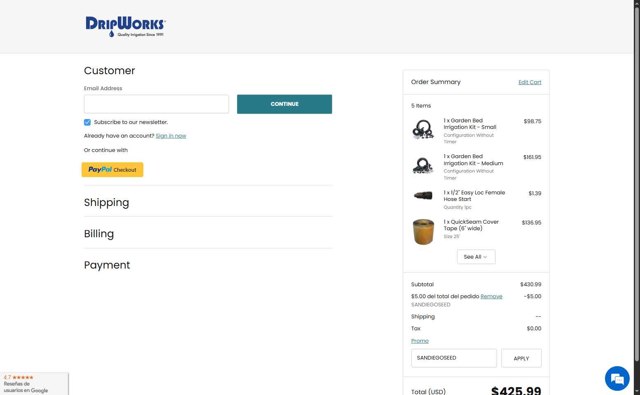Image resolution: width=640 pixels, height=395 pixels.
Task: Click the APPLY promo button
Action: point(521,358)
